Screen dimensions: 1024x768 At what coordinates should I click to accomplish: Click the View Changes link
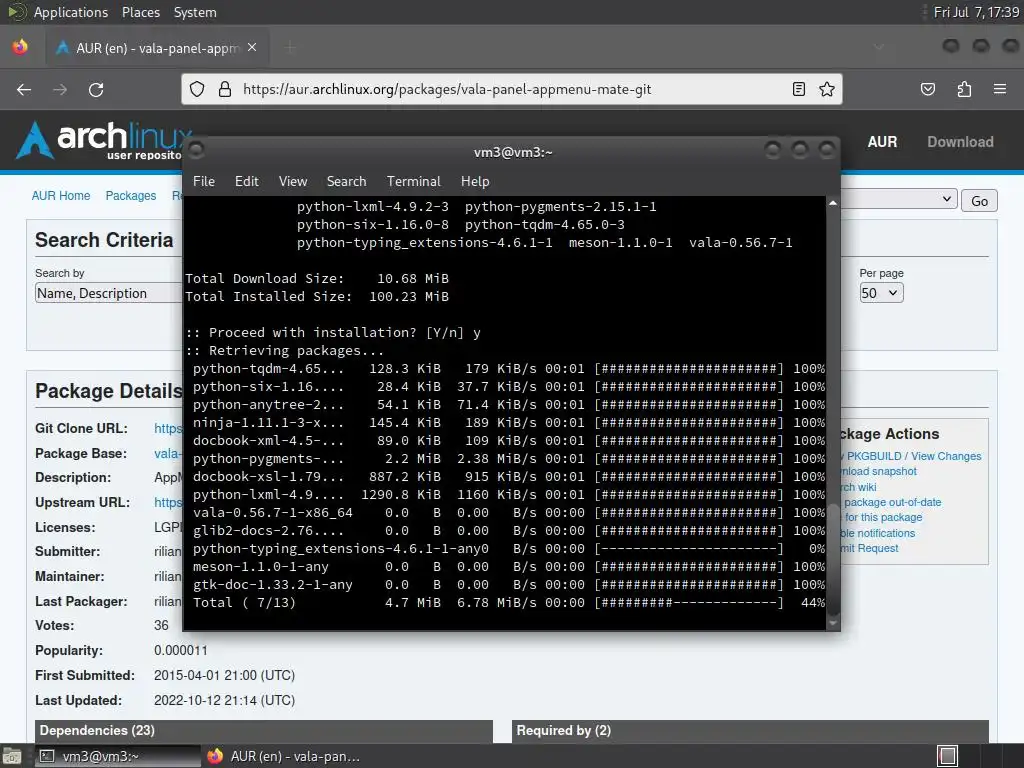(946, 456)
